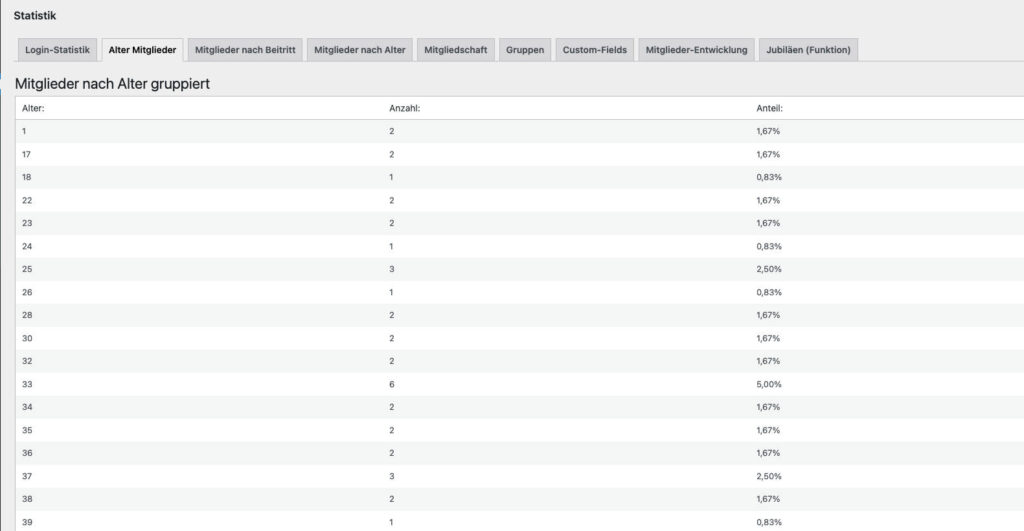The height and width of the screenshot is (531, 1024).
Task: Select the age 18 row cell
Action: pyautogui.click(x=28, y=177)
